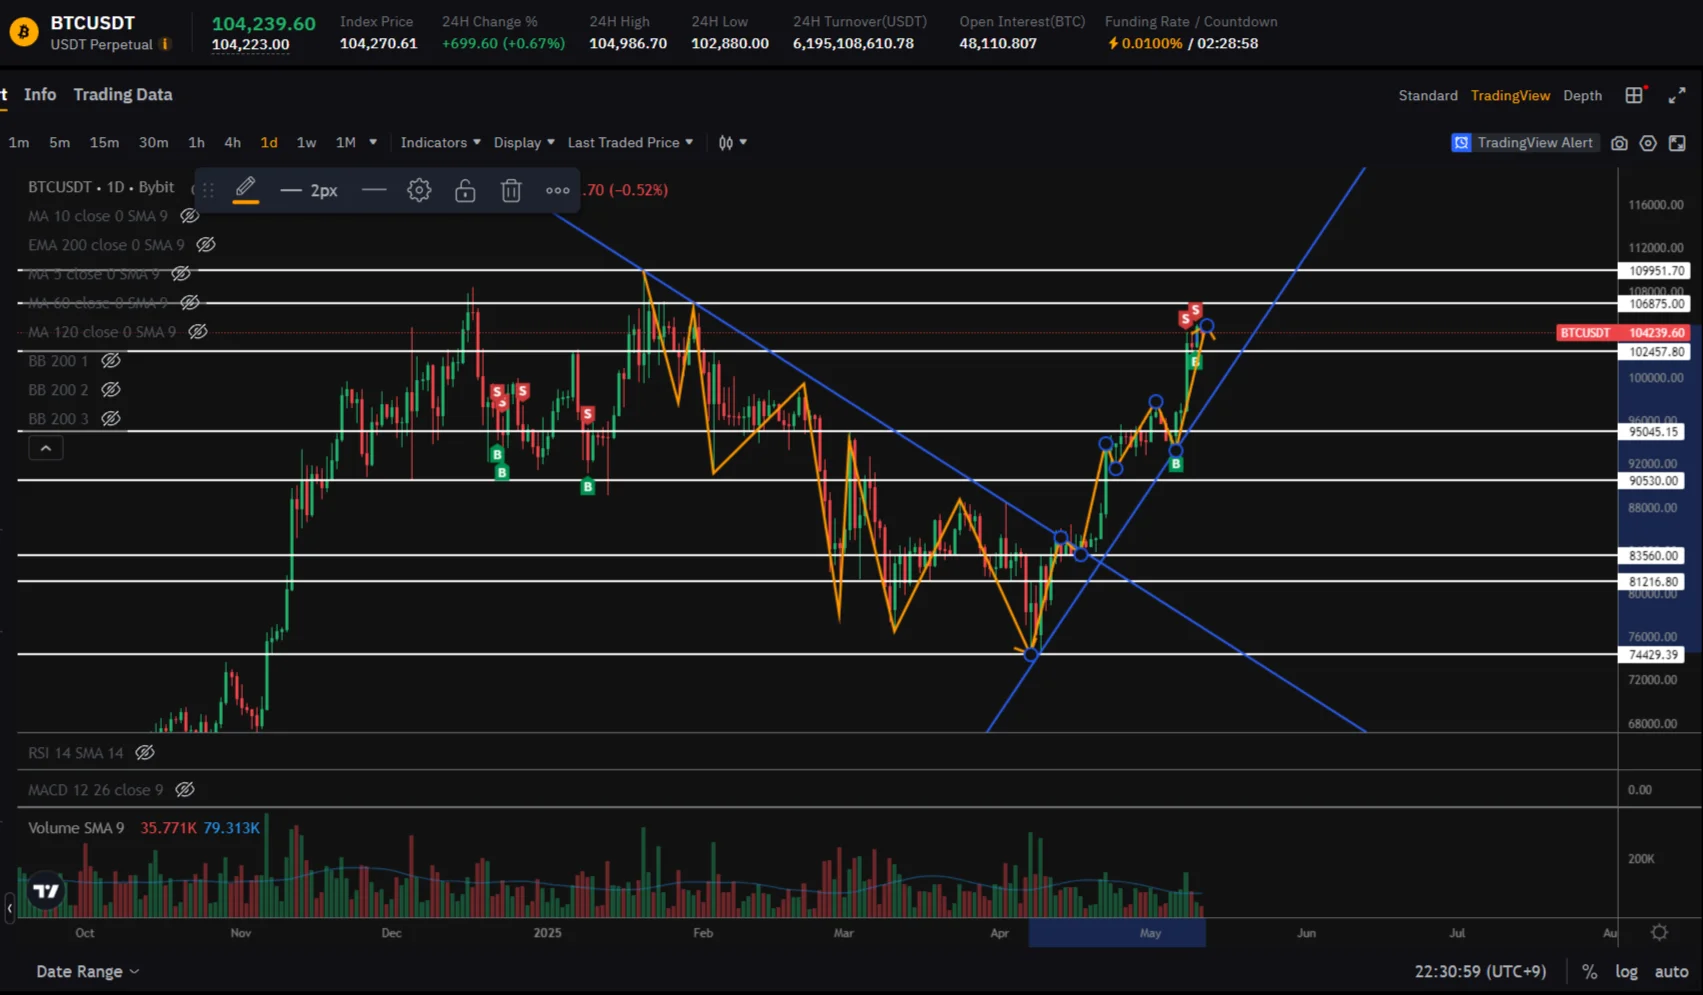This screenshot has height=995, width=1703.
Task: Select the 1m timeframe
Action: [x=19, y=143]
